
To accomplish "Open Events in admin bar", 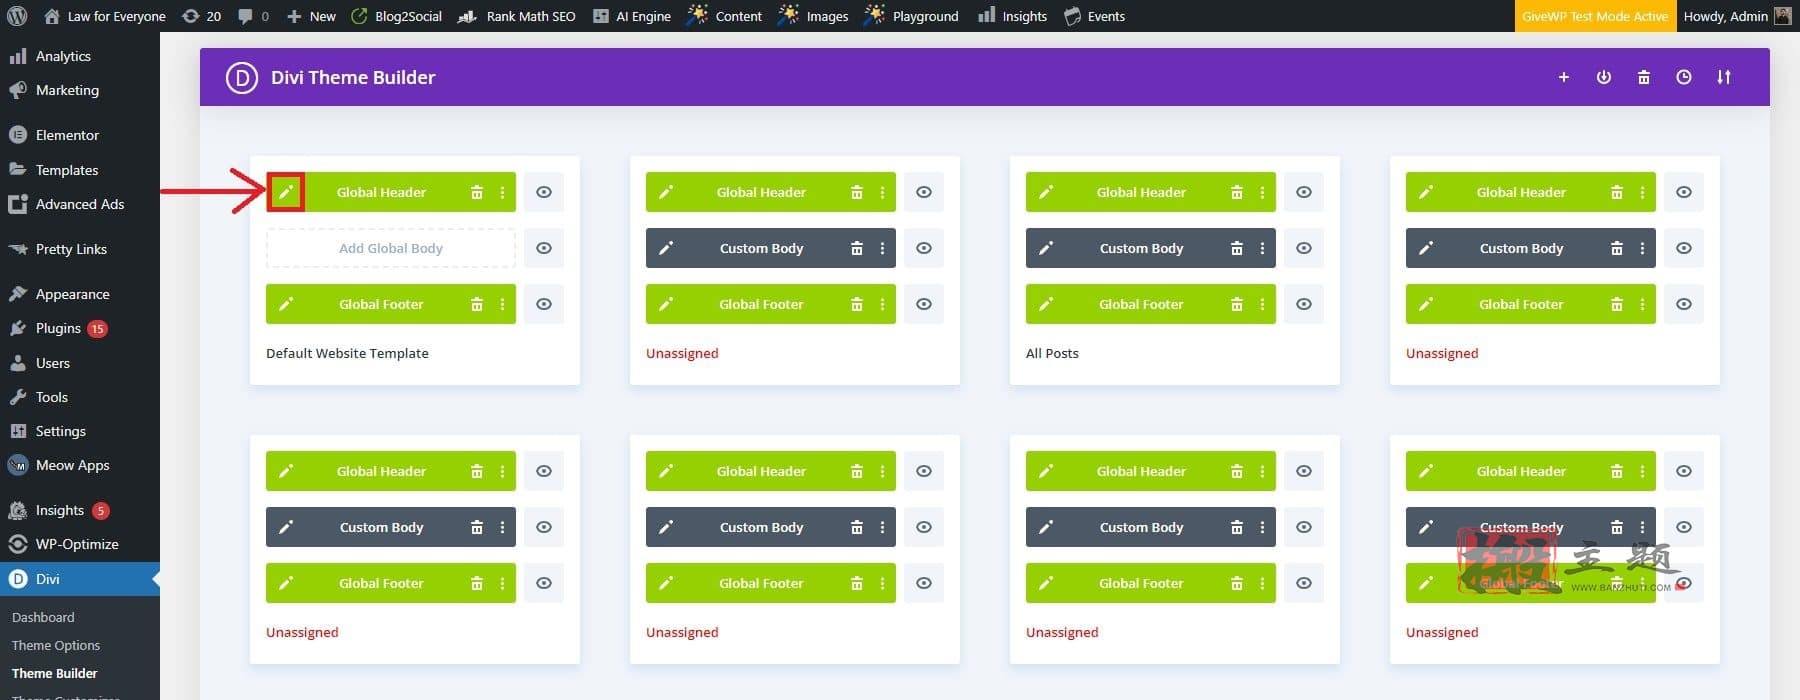I will tap(1094, 16).
